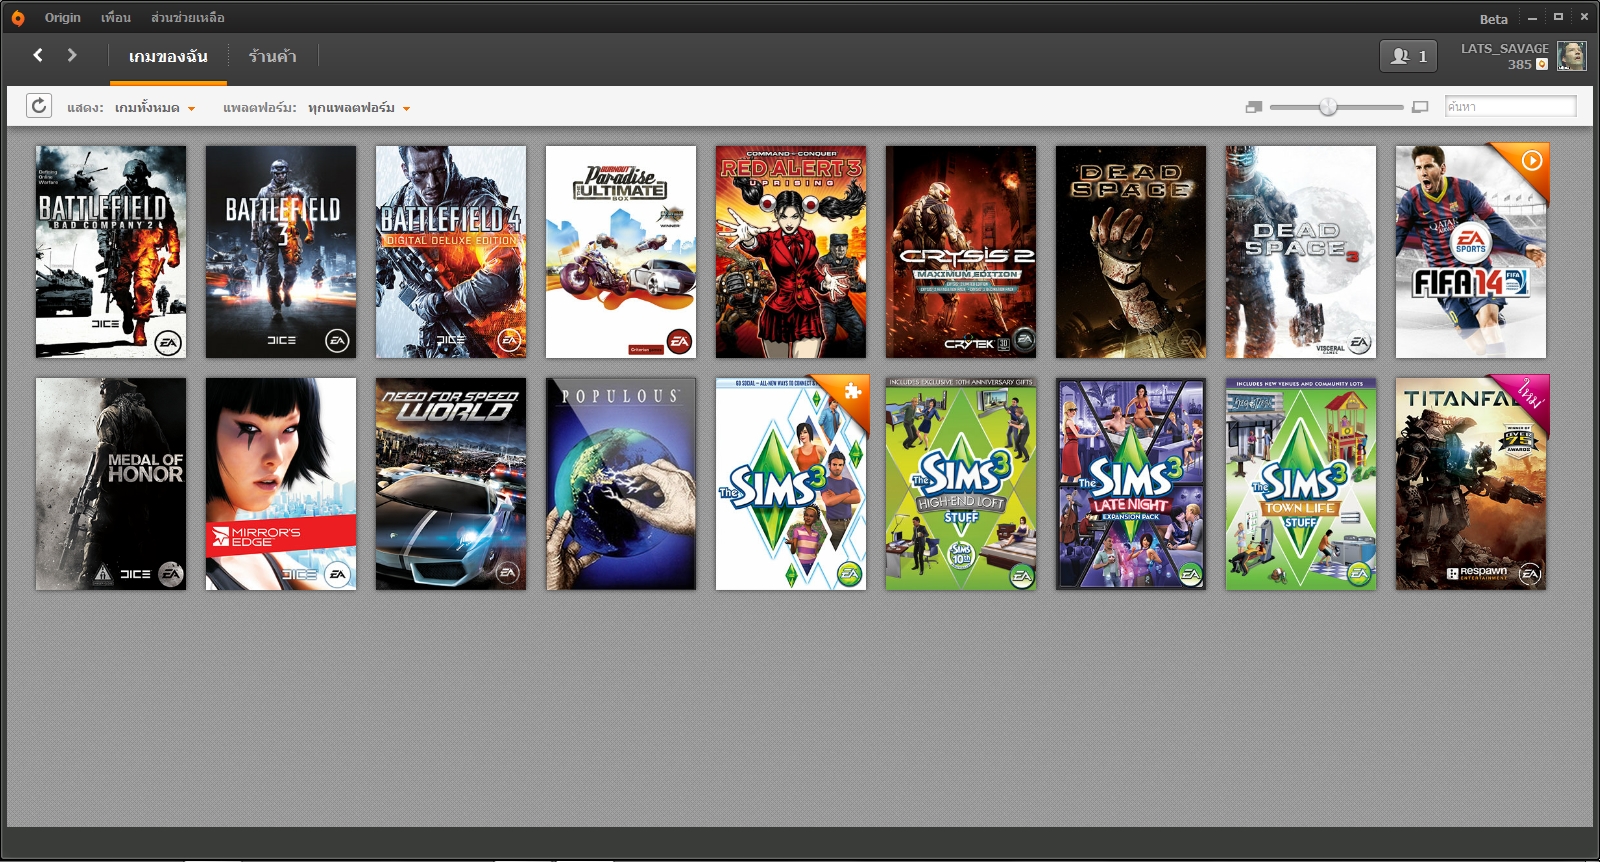Click the Beta label in title bar
1600x862 pixels.
pyautogui.click(x=1494, y=19)
